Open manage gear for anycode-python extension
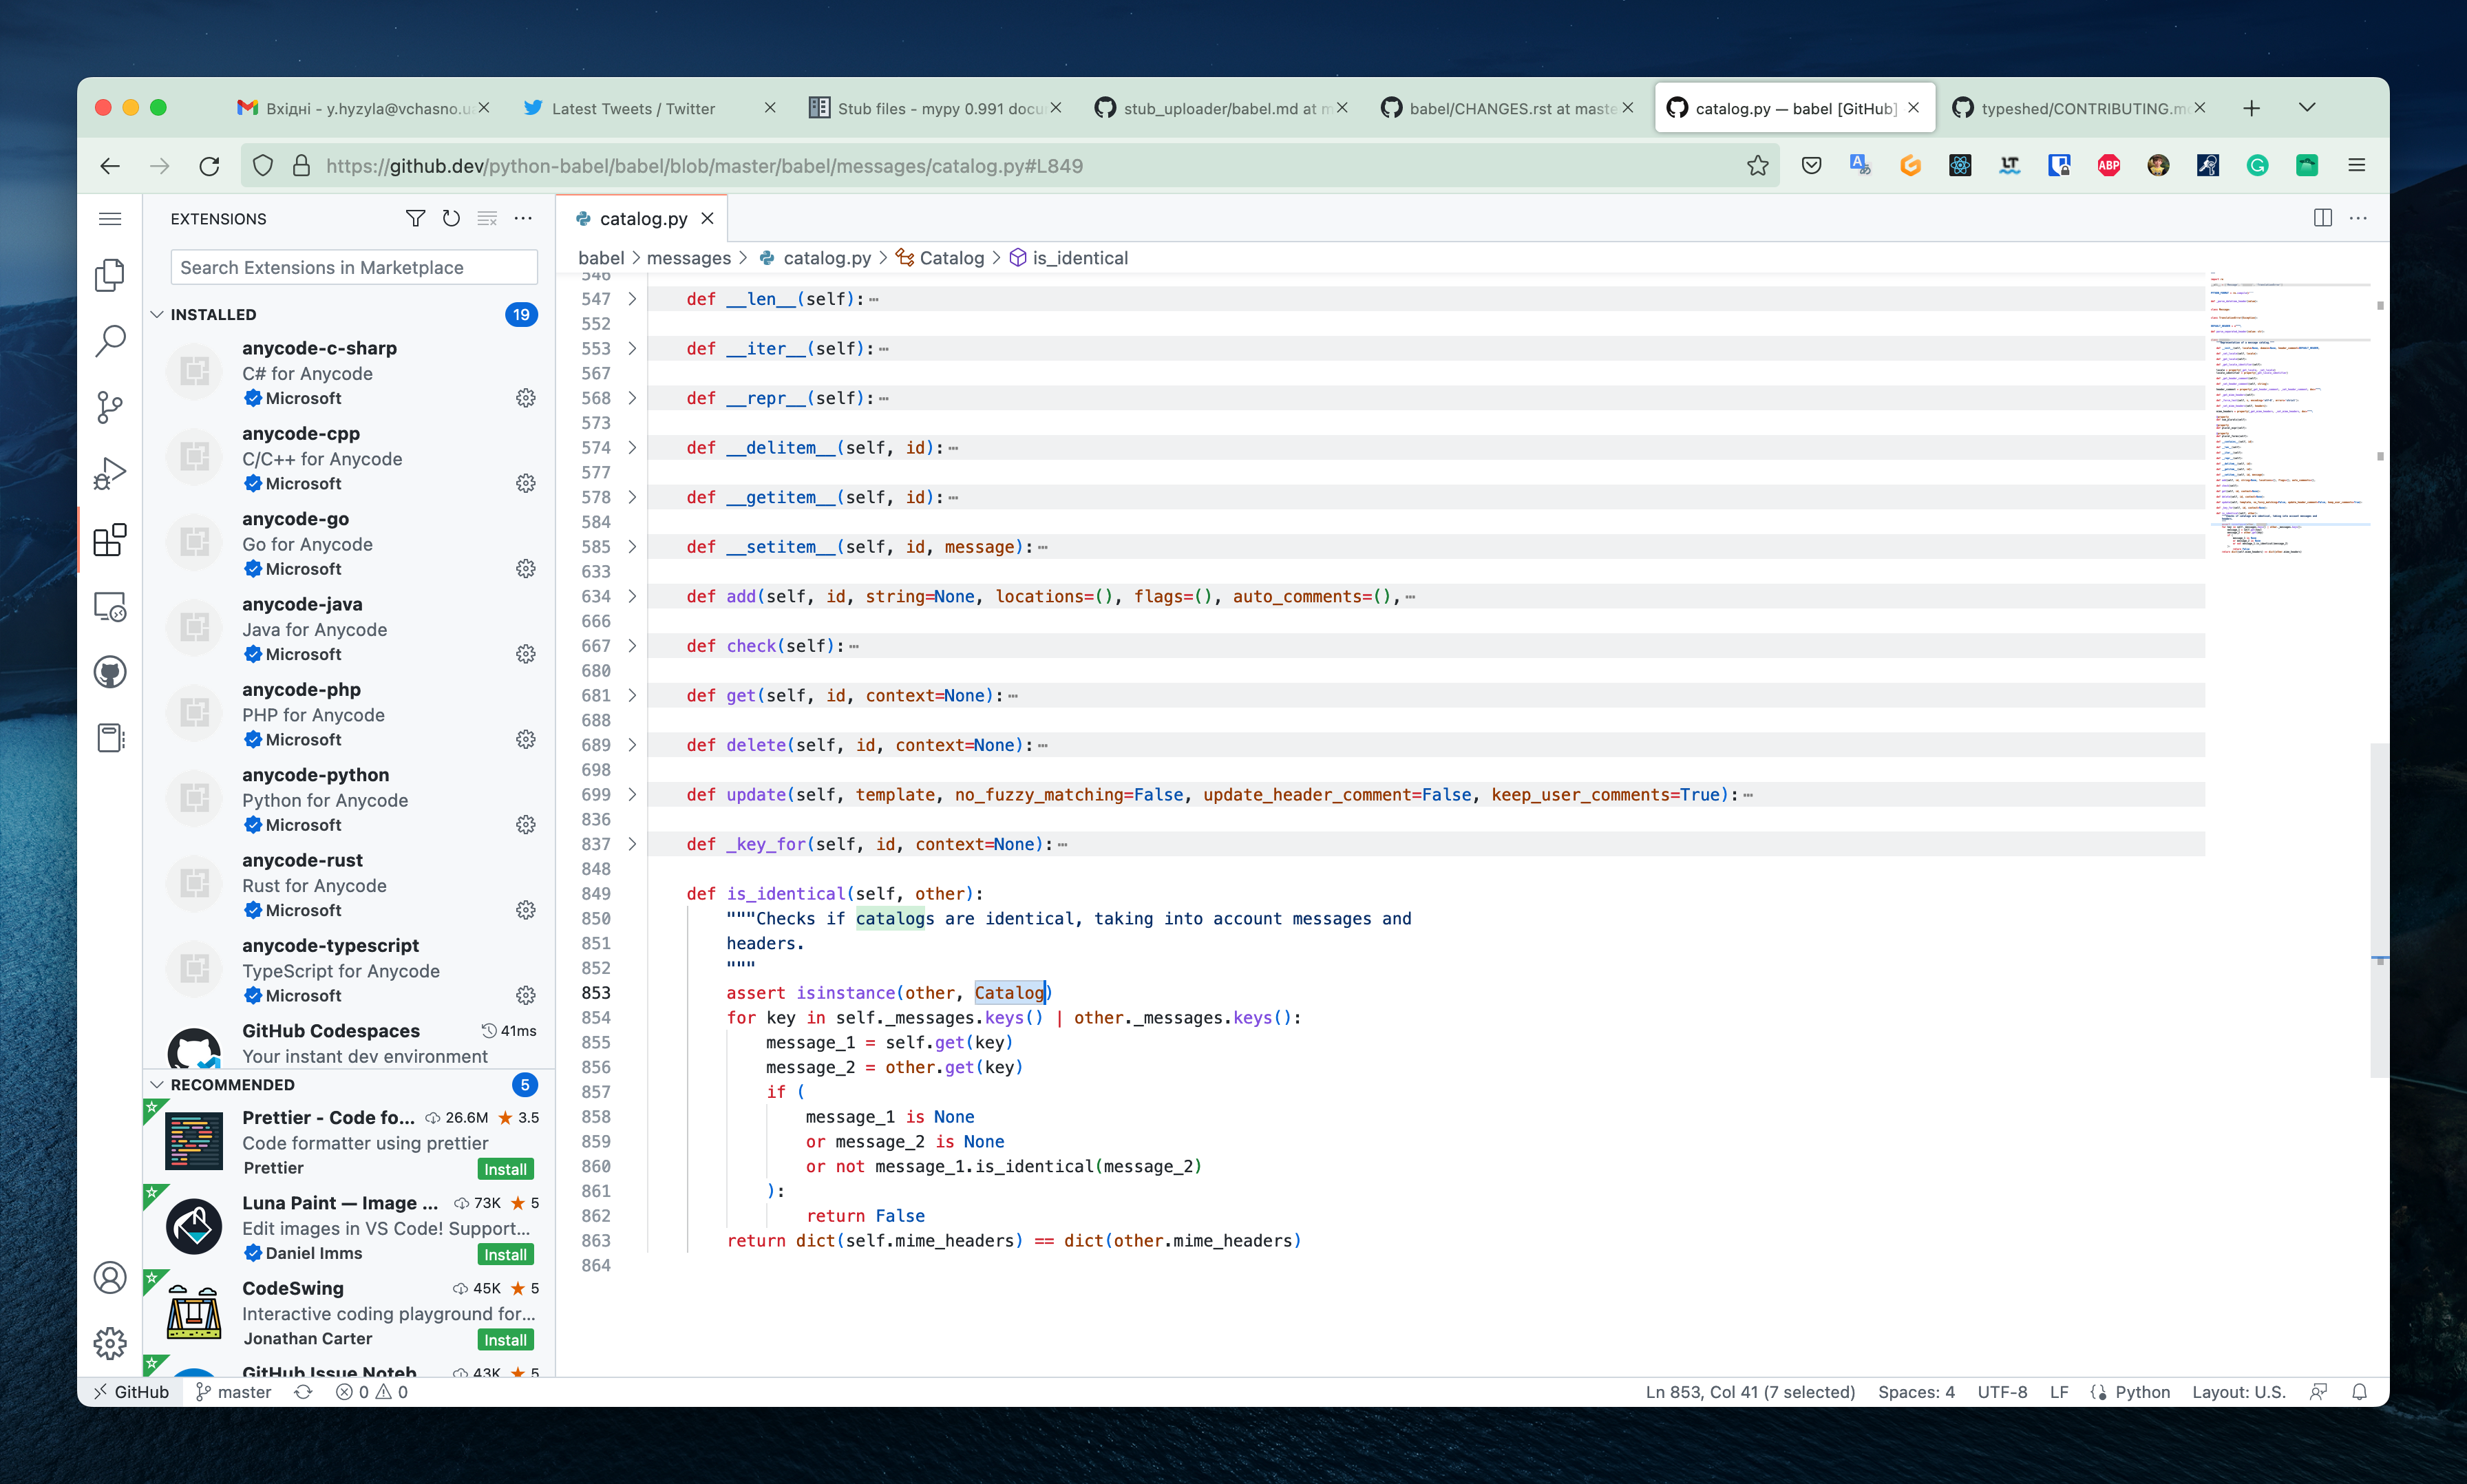Screen dimensions: 2467x1484 point(525,825)
